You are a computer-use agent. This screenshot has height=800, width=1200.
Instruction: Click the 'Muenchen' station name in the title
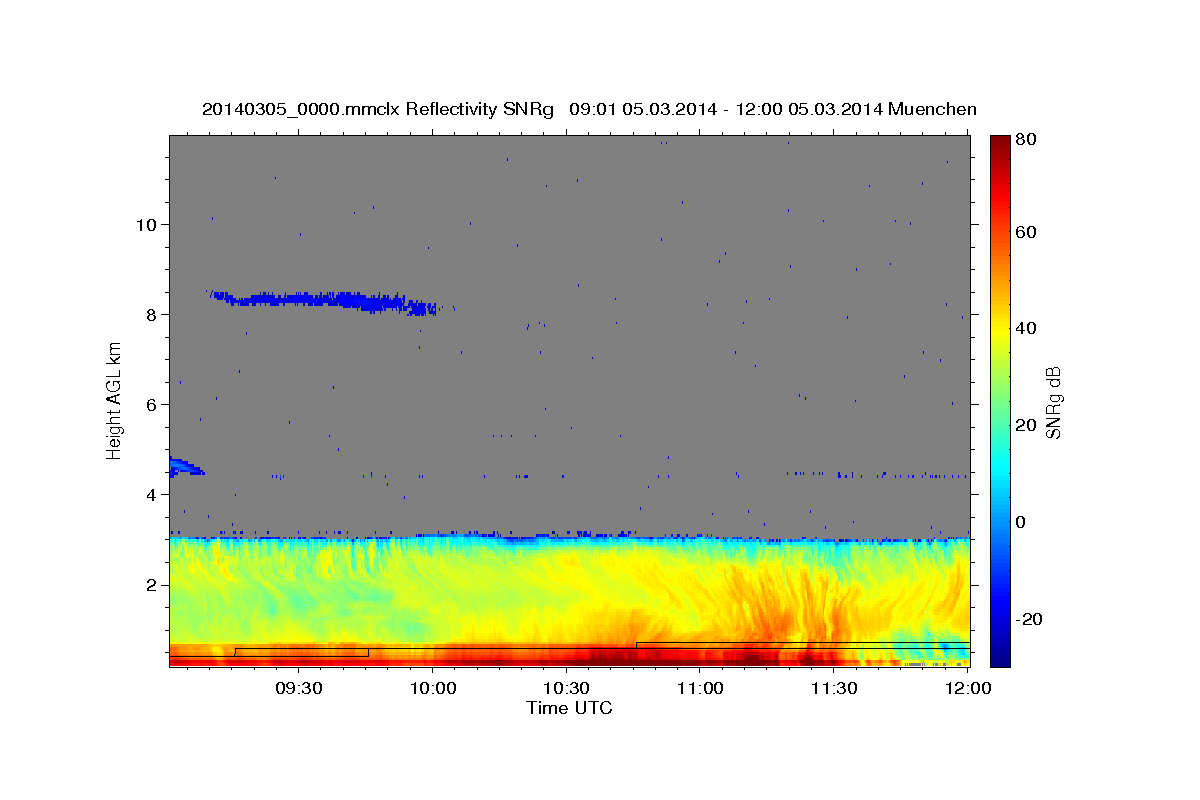coord(931,108)
